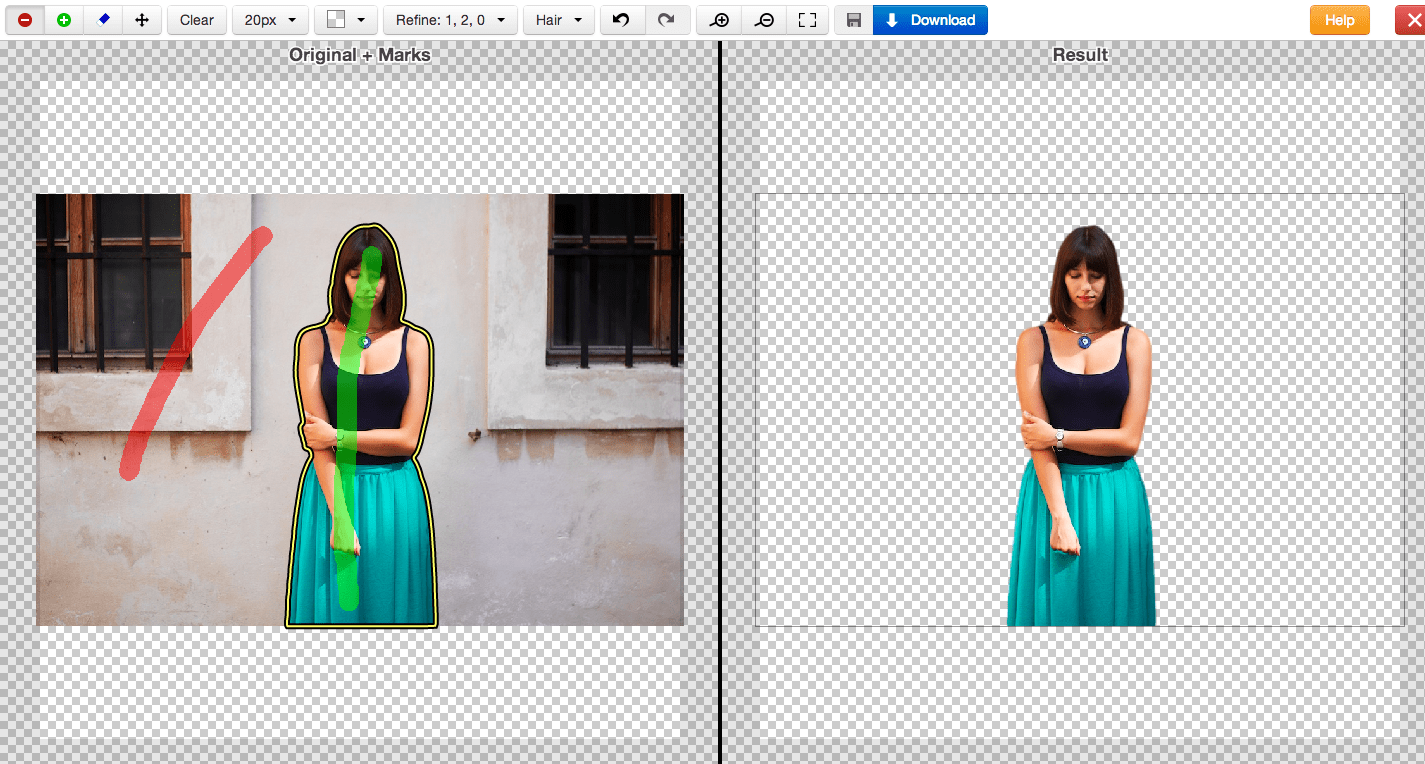Select the red background mark tool
The height and width of the screenshot is (764, 1425).
[x=25, y=20]
